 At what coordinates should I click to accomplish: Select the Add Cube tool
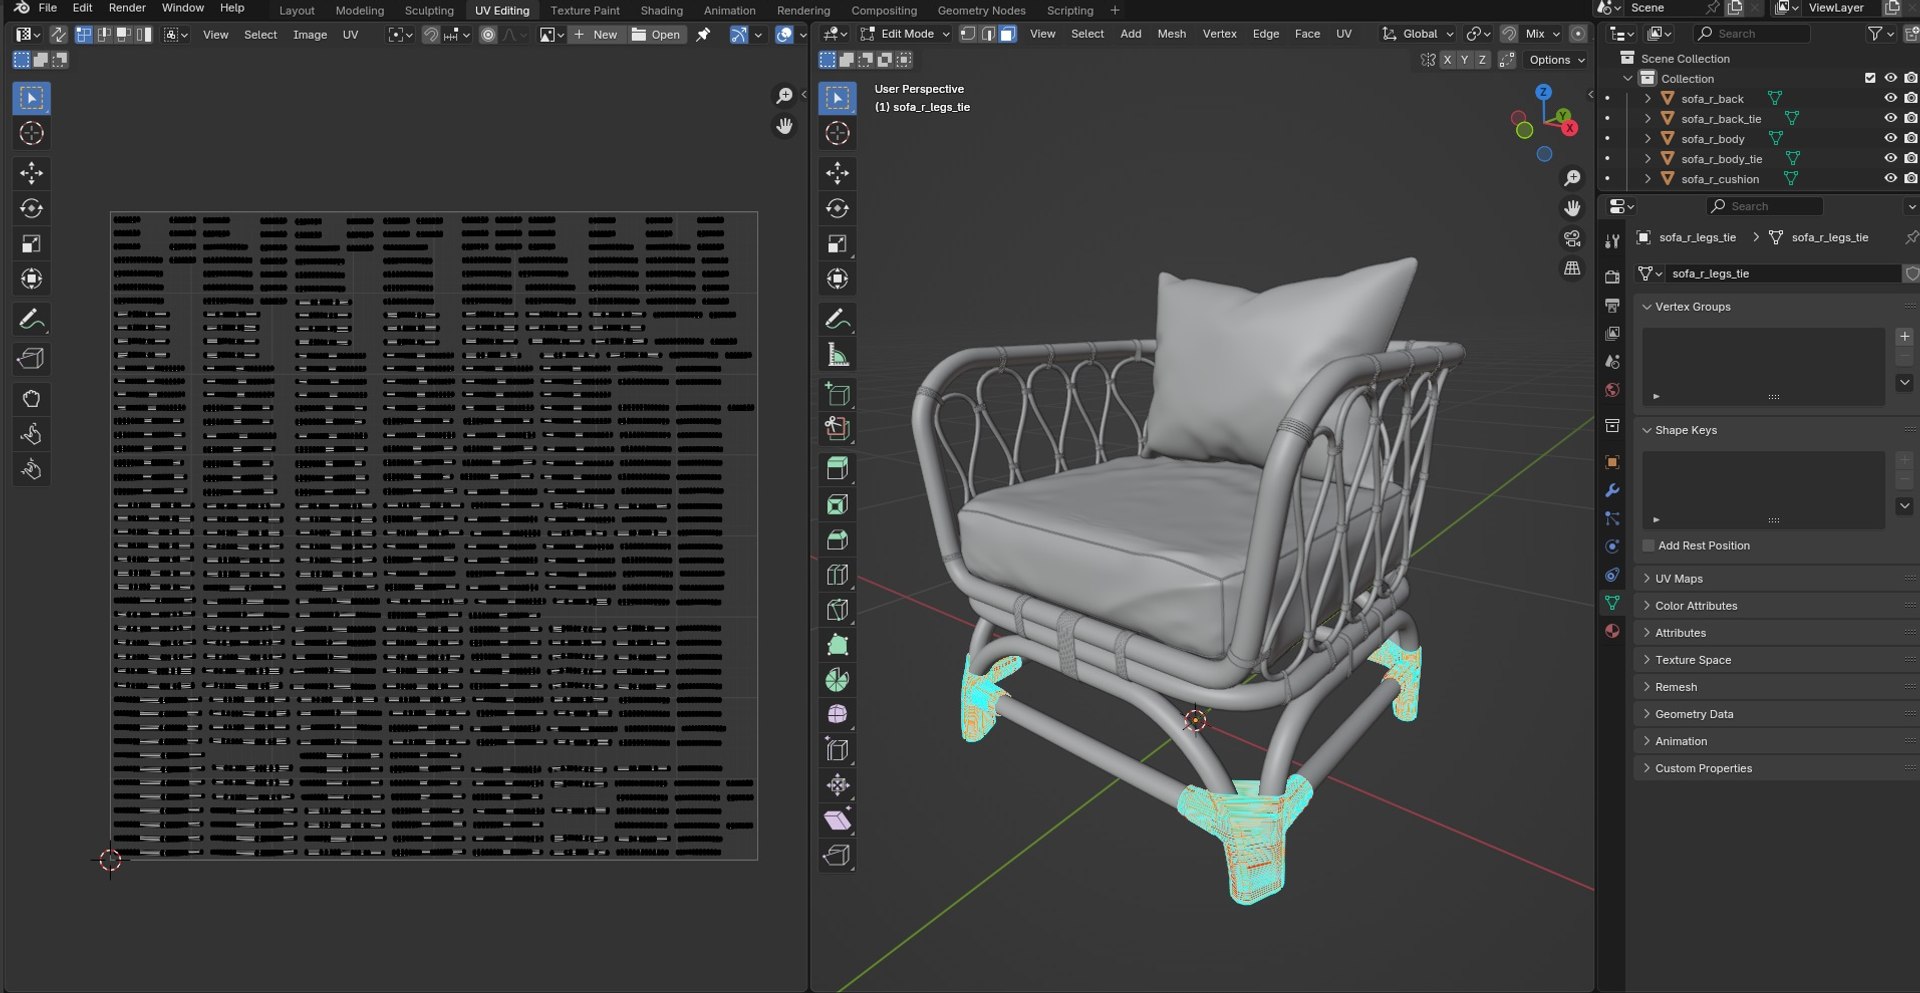(x=838, y=394)
